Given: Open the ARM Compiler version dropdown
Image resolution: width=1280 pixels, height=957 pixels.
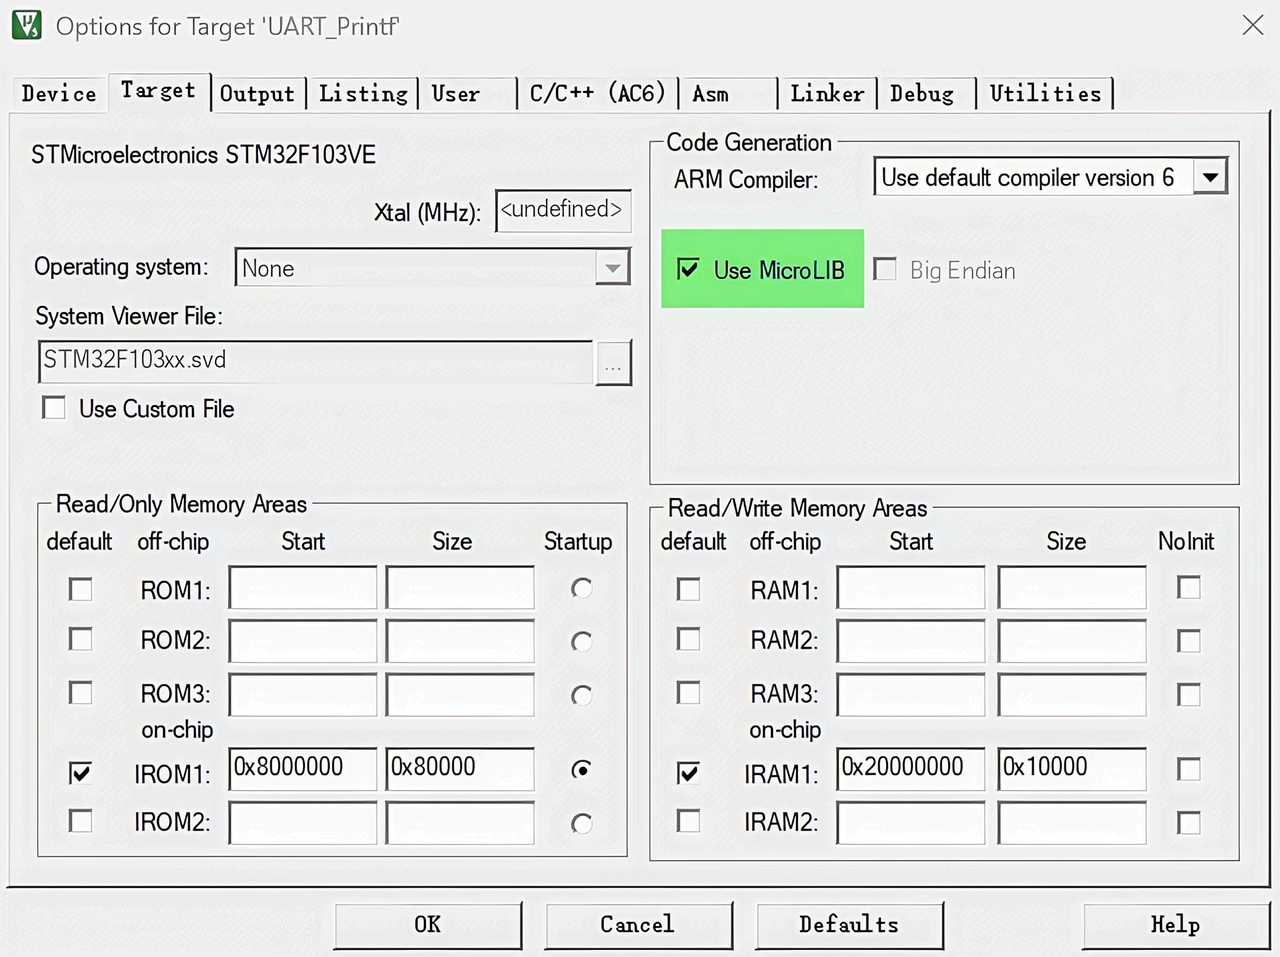Looking at the screenshot, I should (1210, 178).
